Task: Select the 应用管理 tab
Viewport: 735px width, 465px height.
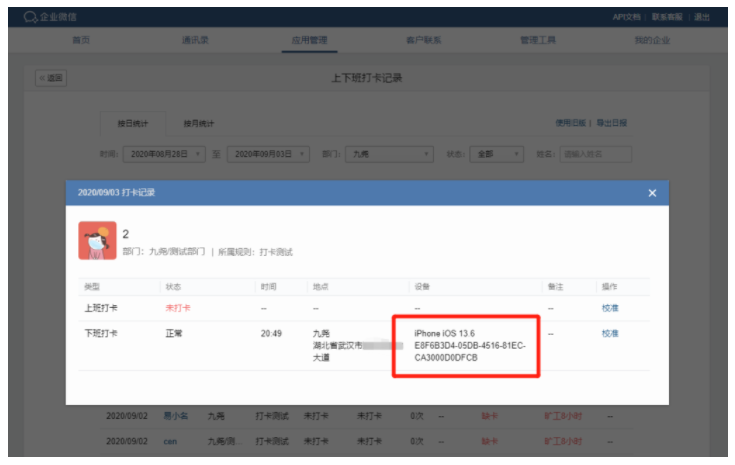Action: 309,40
